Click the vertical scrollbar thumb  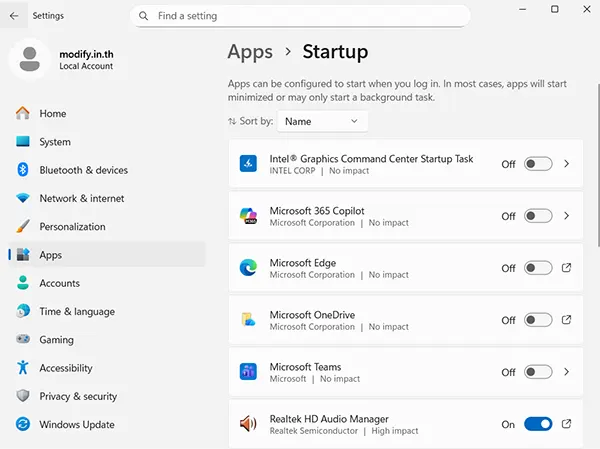pos(598,165)
